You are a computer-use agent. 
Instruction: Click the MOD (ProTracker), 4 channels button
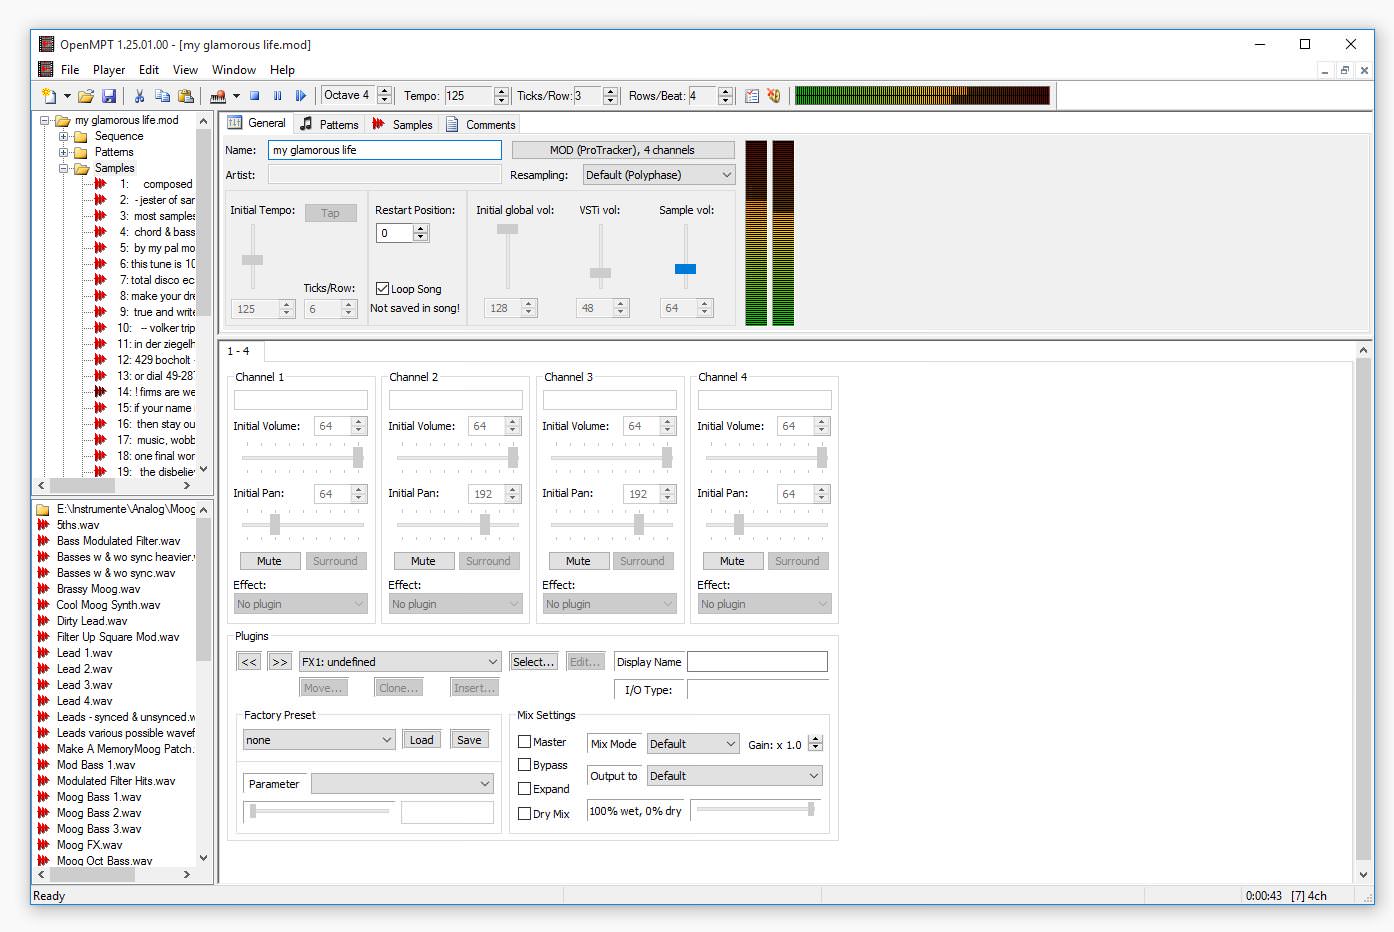623,150
